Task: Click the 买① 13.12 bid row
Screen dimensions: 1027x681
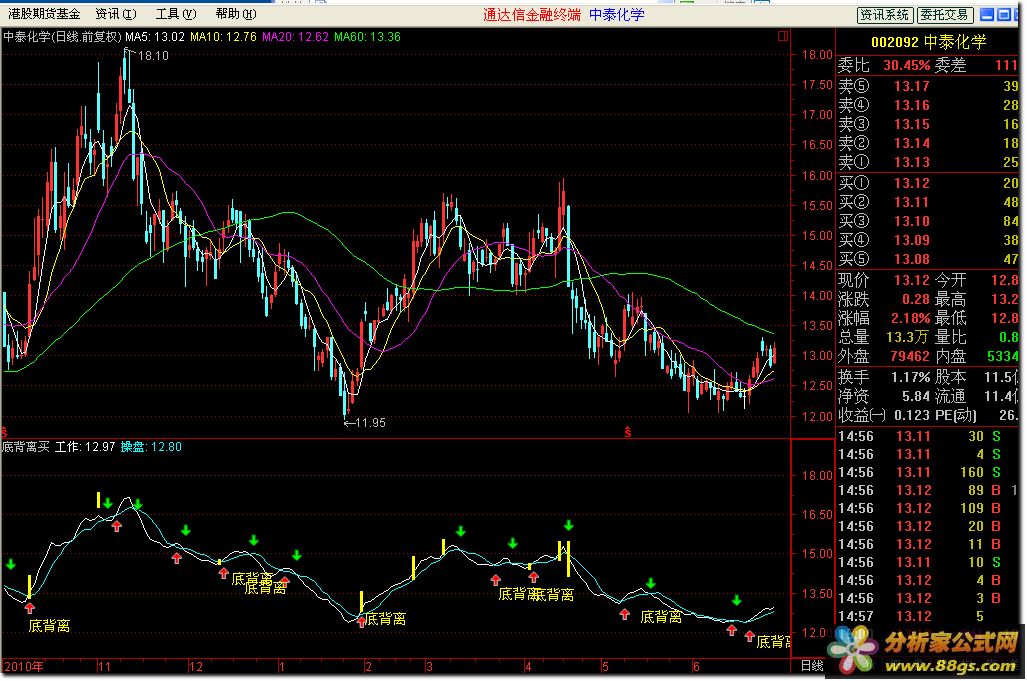Action: pos(928,183)
